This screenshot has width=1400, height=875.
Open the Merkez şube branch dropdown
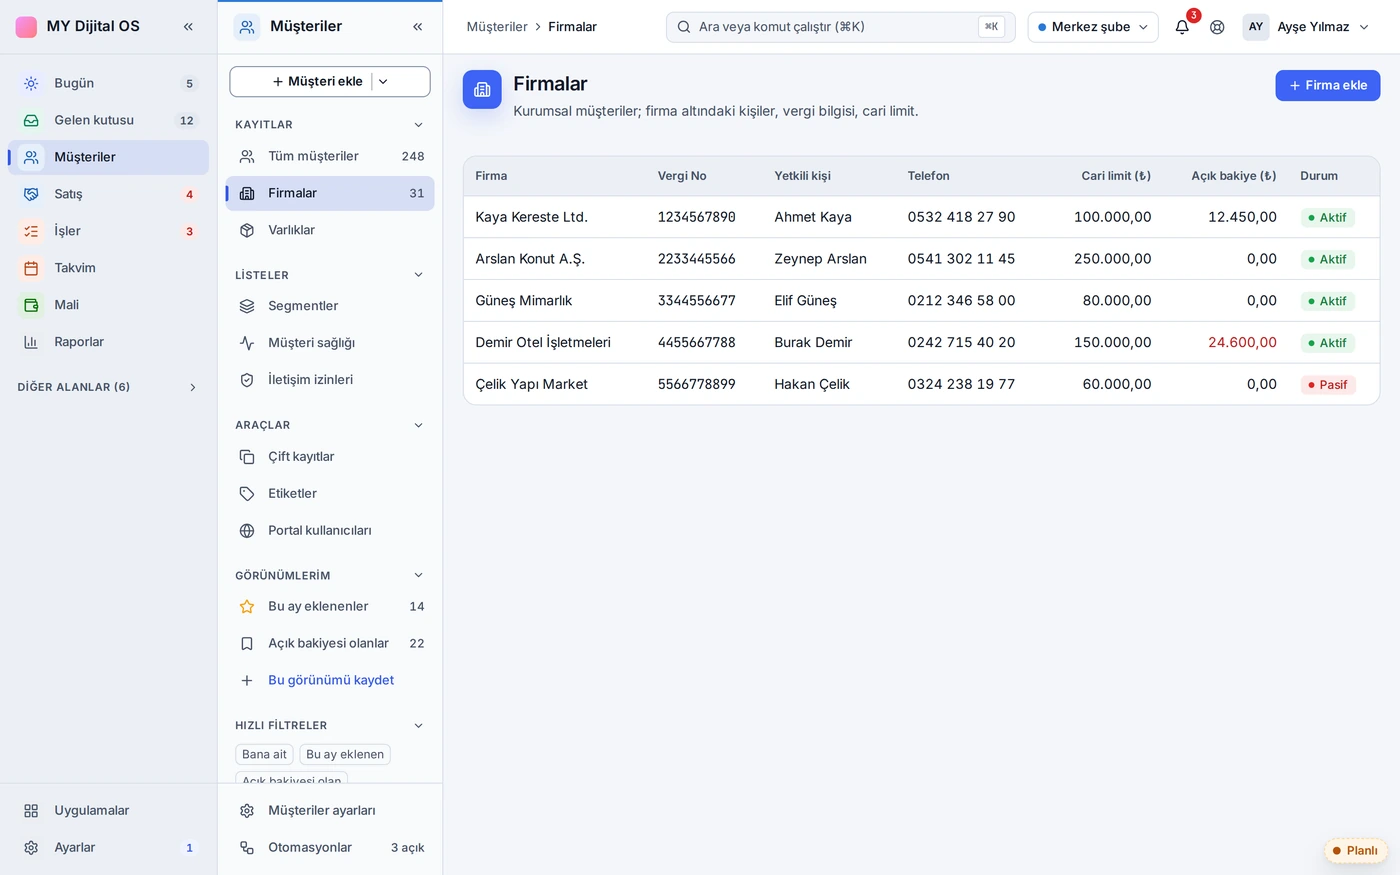(1093, 27)
